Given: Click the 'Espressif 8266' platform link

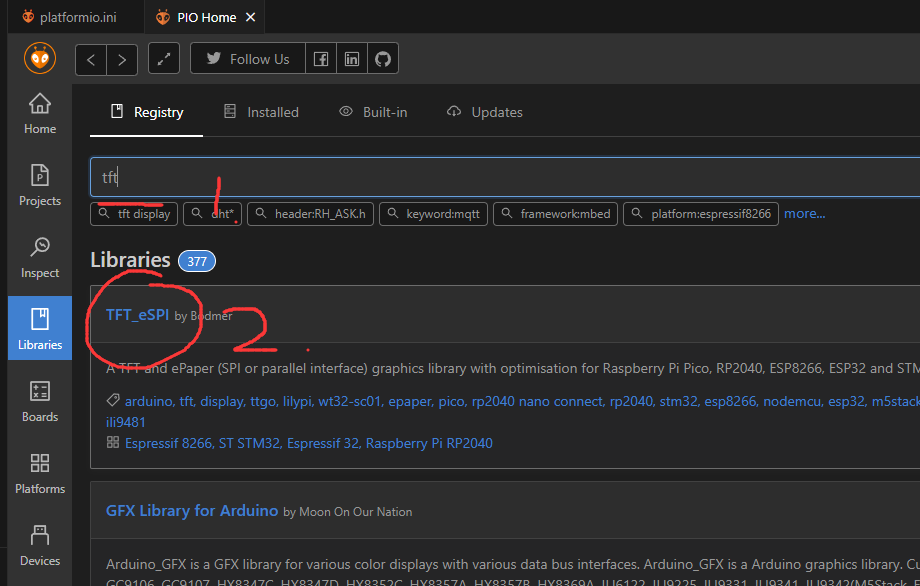Looking at the screenshot, I should (x=168, y=443).
